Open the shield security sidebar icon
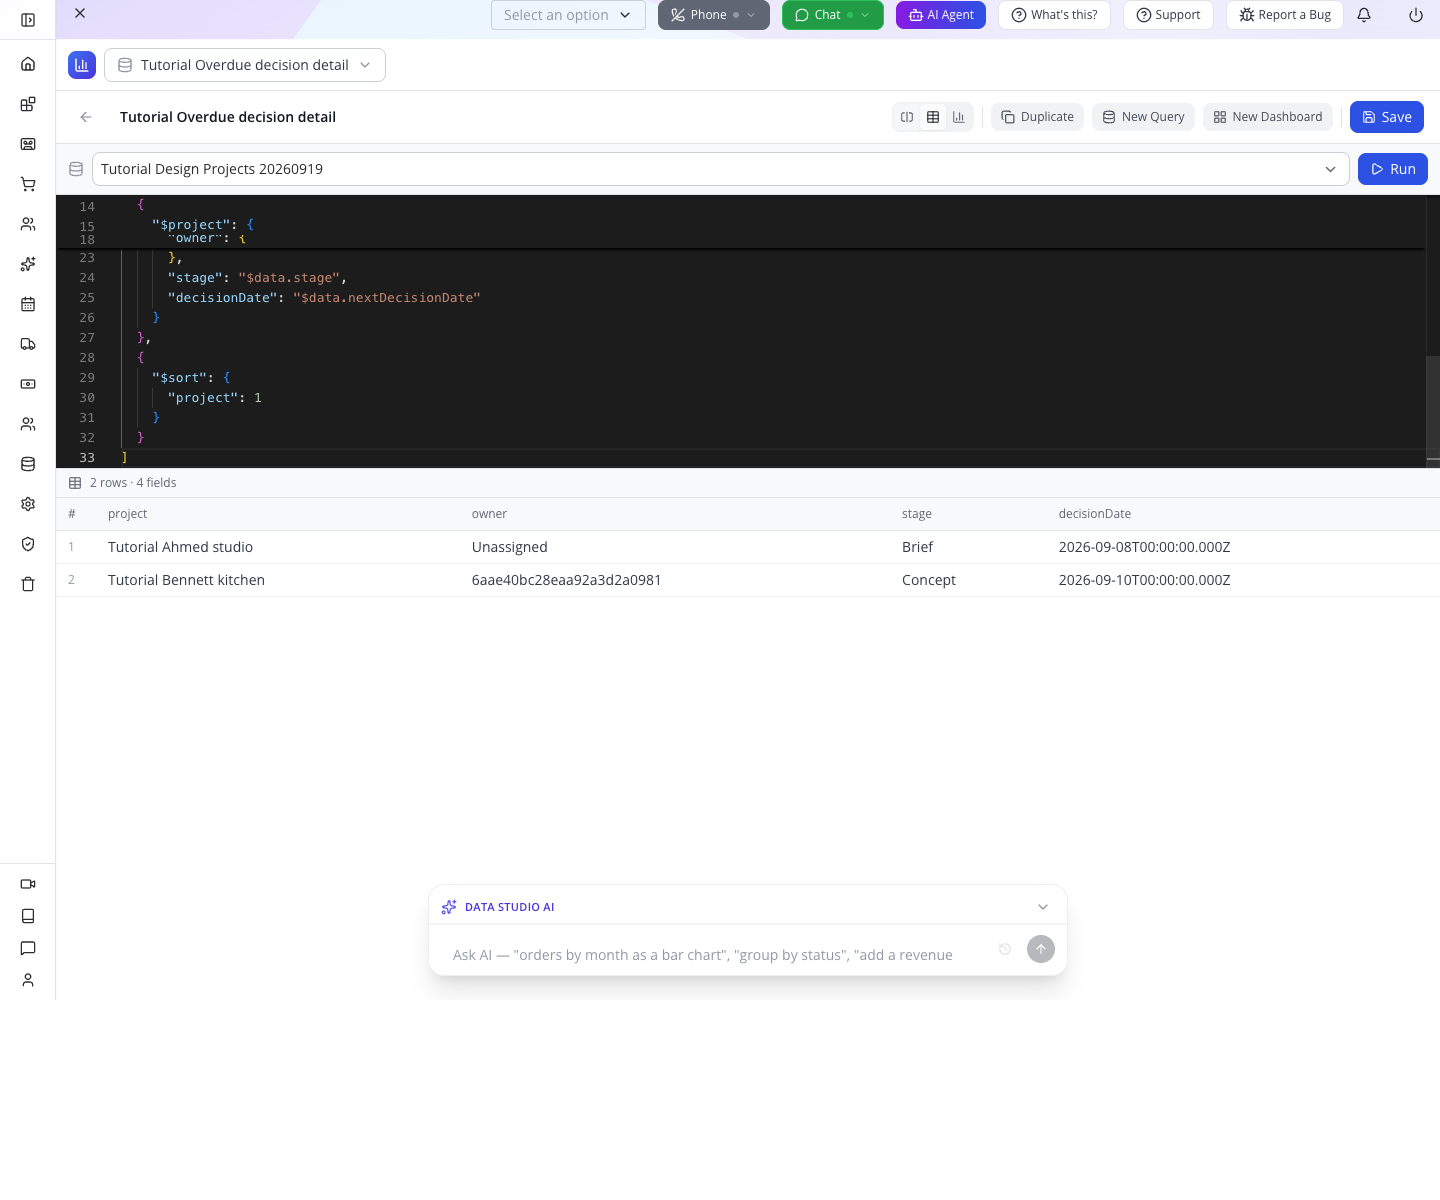 (28, 544)
